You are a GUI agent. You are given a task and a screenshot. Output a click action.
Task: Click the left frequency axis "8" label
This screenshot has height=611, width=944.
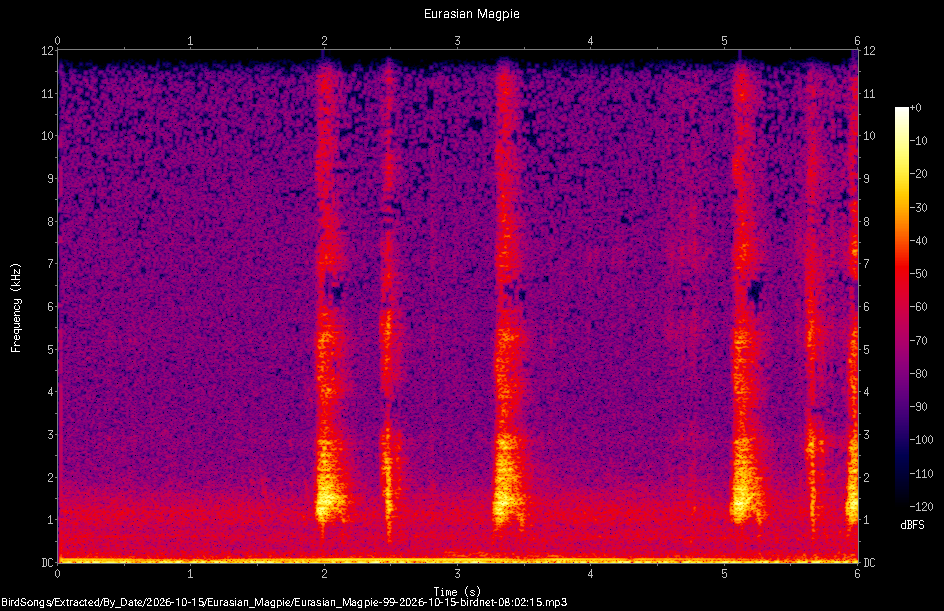tap(51, 222)
